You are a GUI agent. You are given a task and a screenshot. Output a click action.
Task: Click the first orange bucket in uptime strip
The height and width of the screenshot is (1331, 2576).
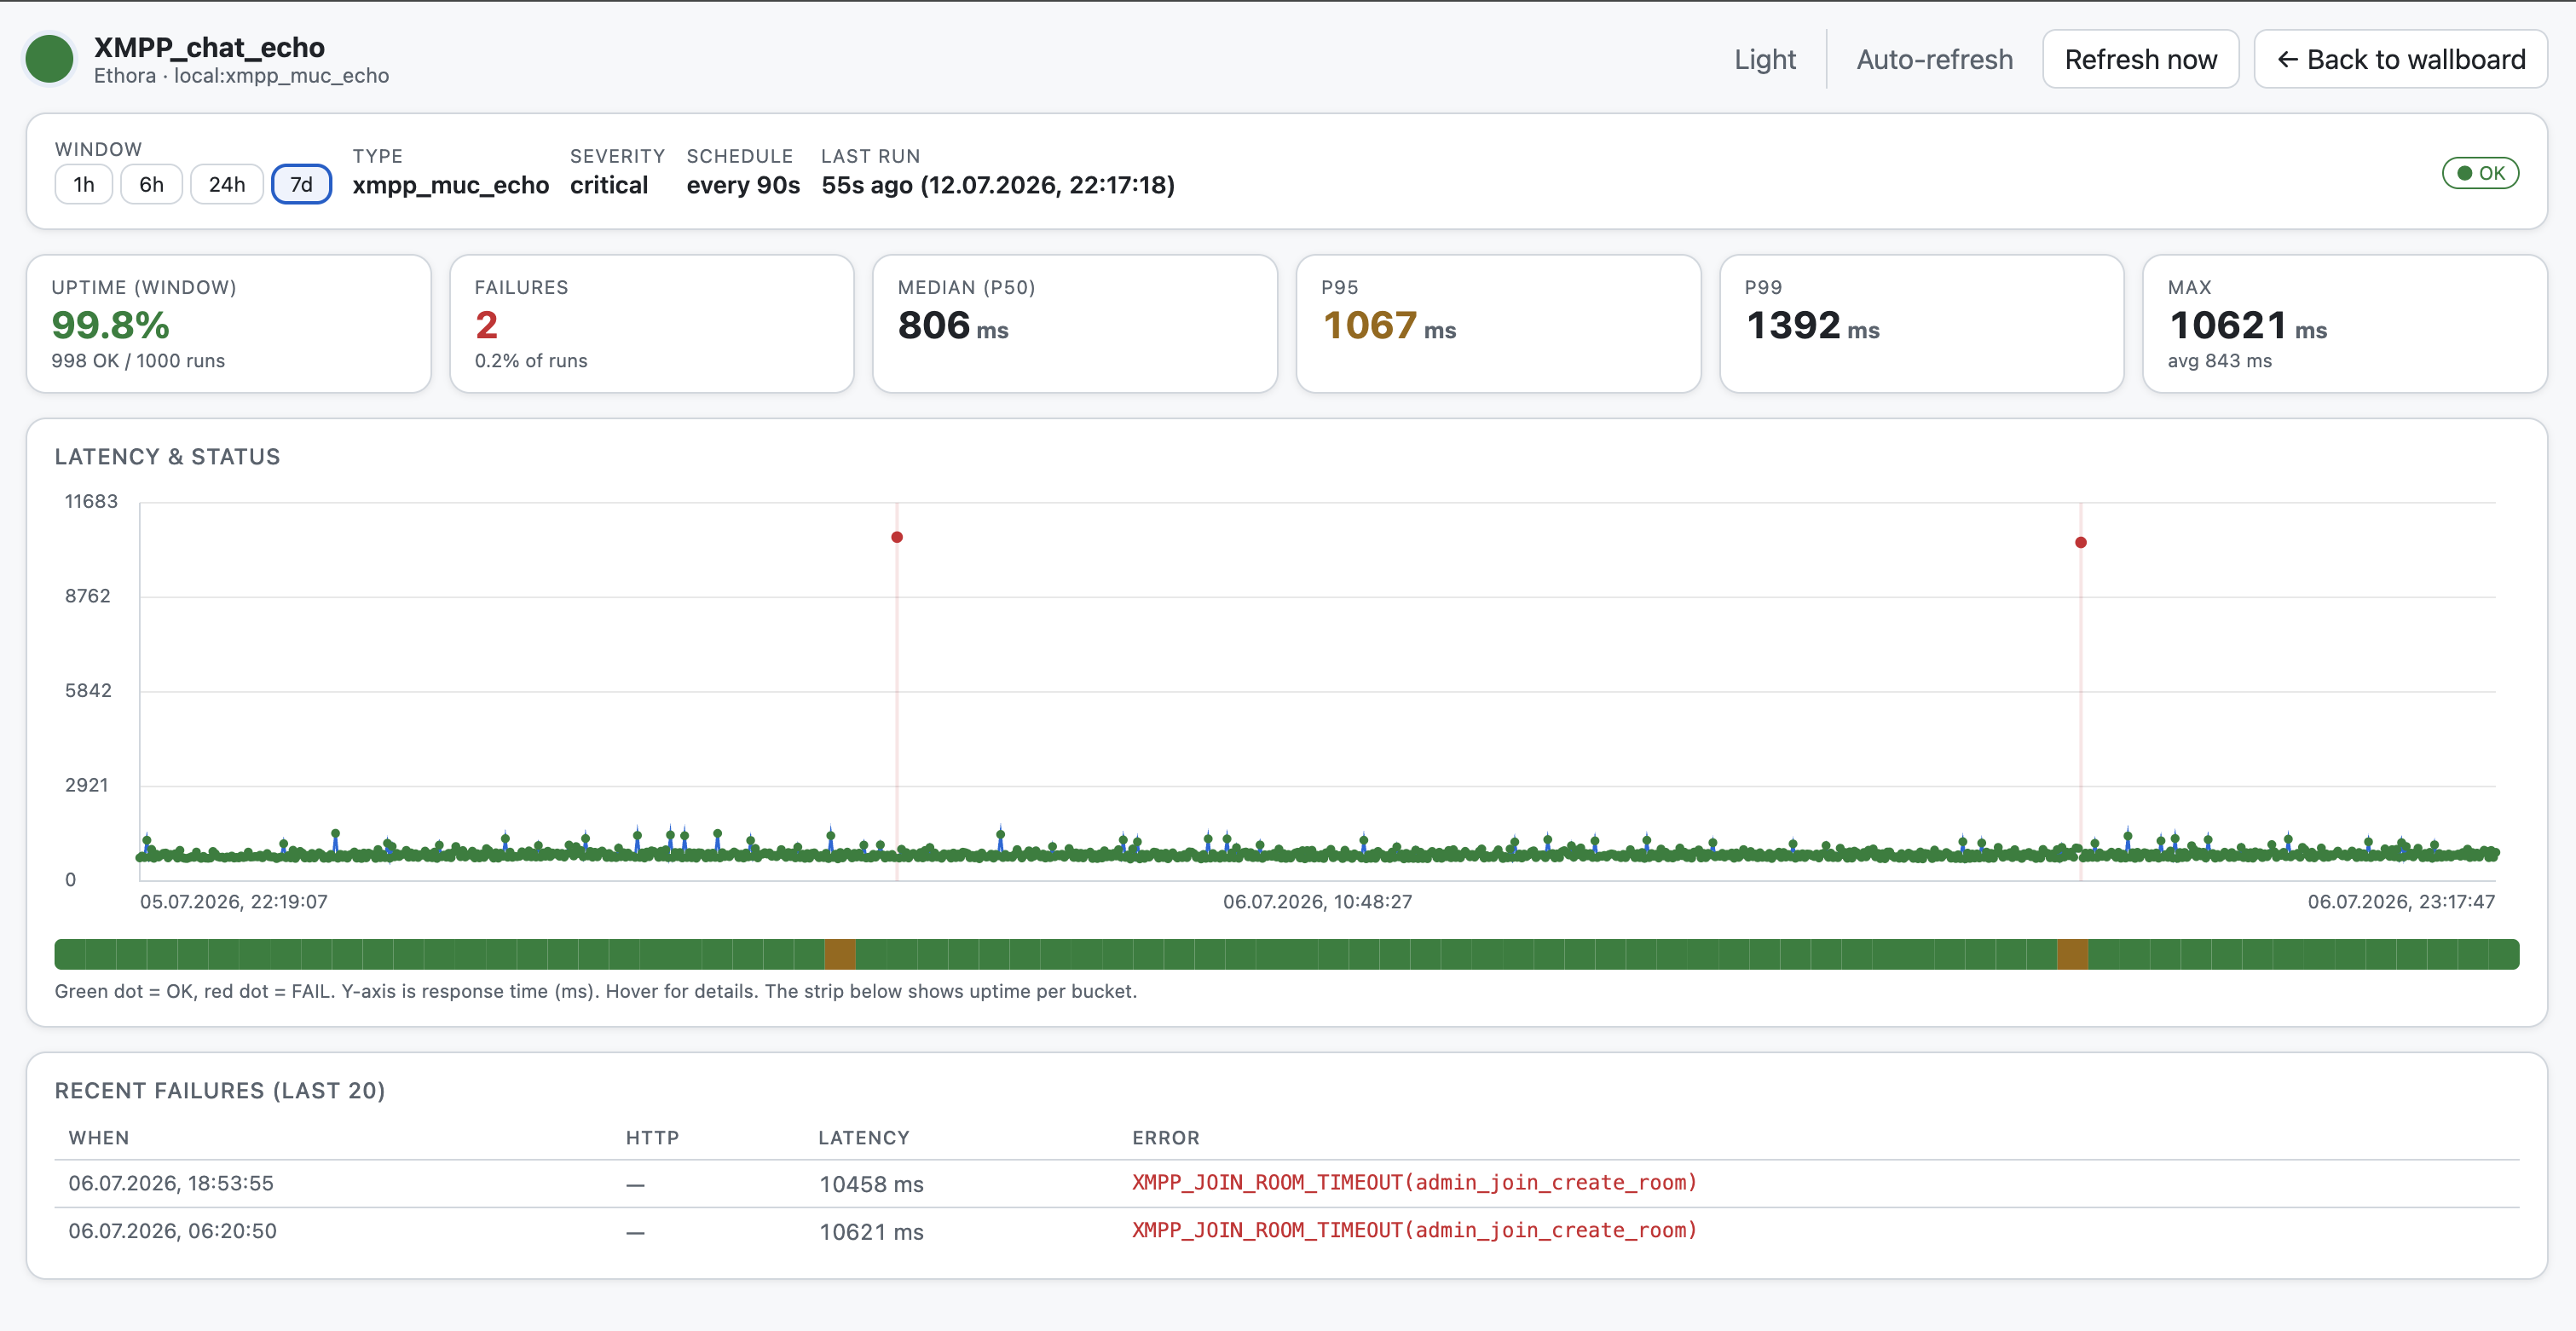[x=840, y=954]
